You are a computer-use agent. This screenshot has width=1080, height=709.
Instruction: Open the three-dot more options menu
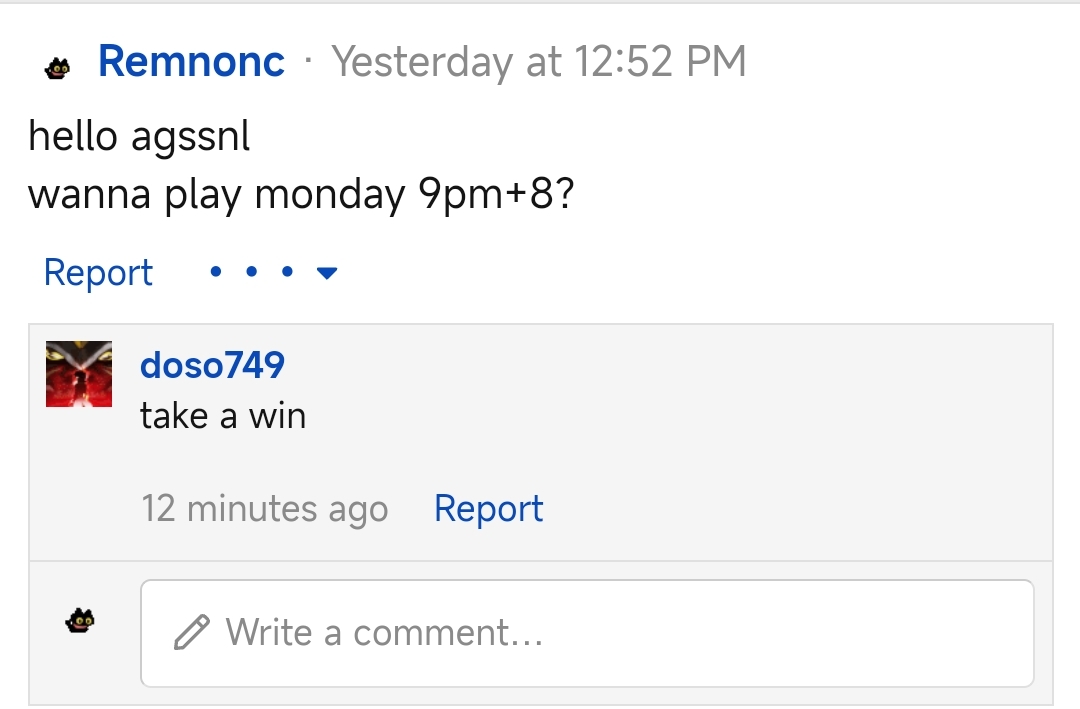click(251, 271)
